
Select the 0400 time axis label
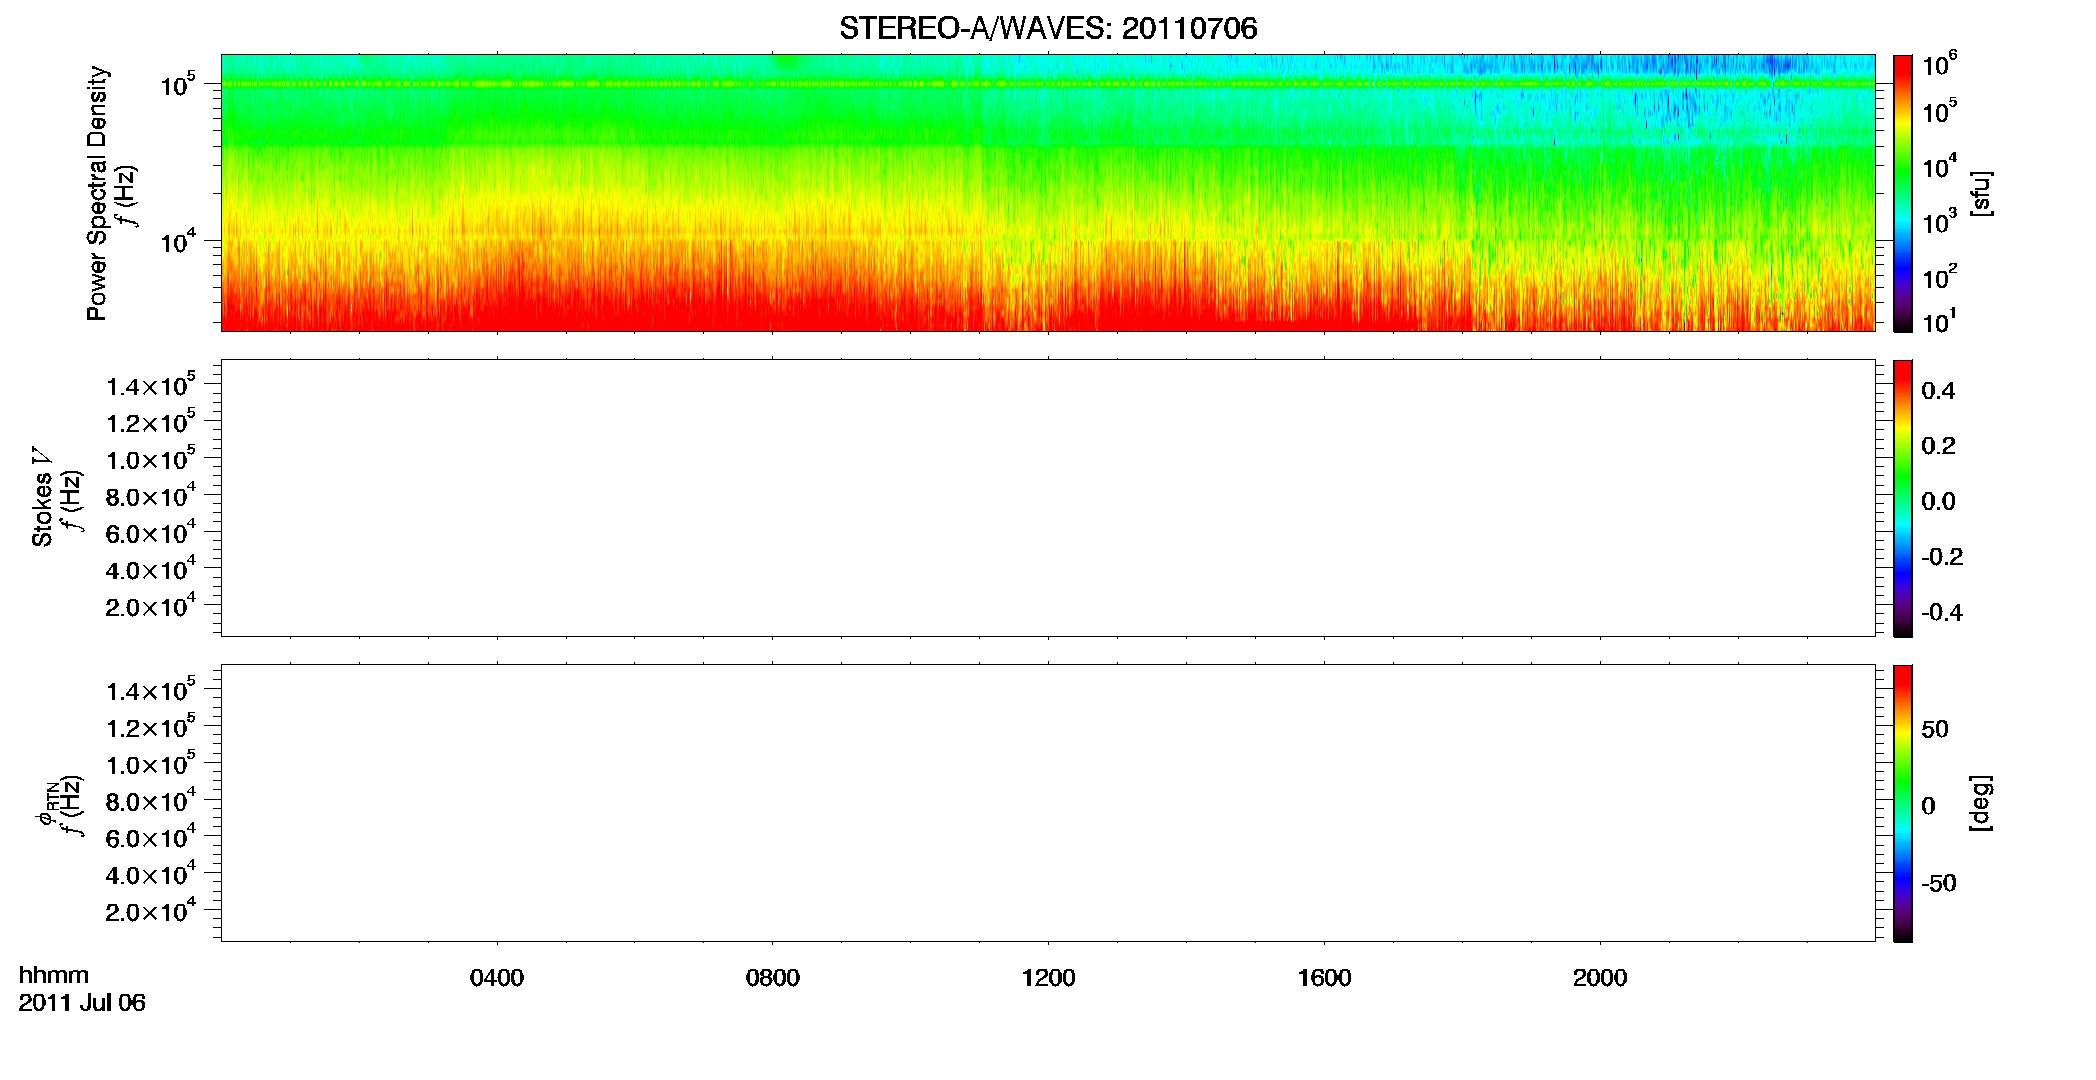pos(497,978)
